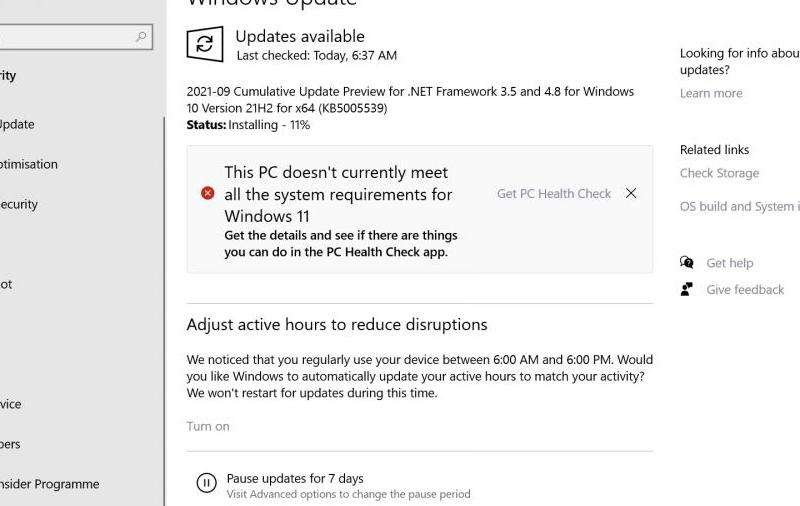Viewport: 800px width, 506px height.
Task: Open Get PC Health Check link
Action: 554,194
